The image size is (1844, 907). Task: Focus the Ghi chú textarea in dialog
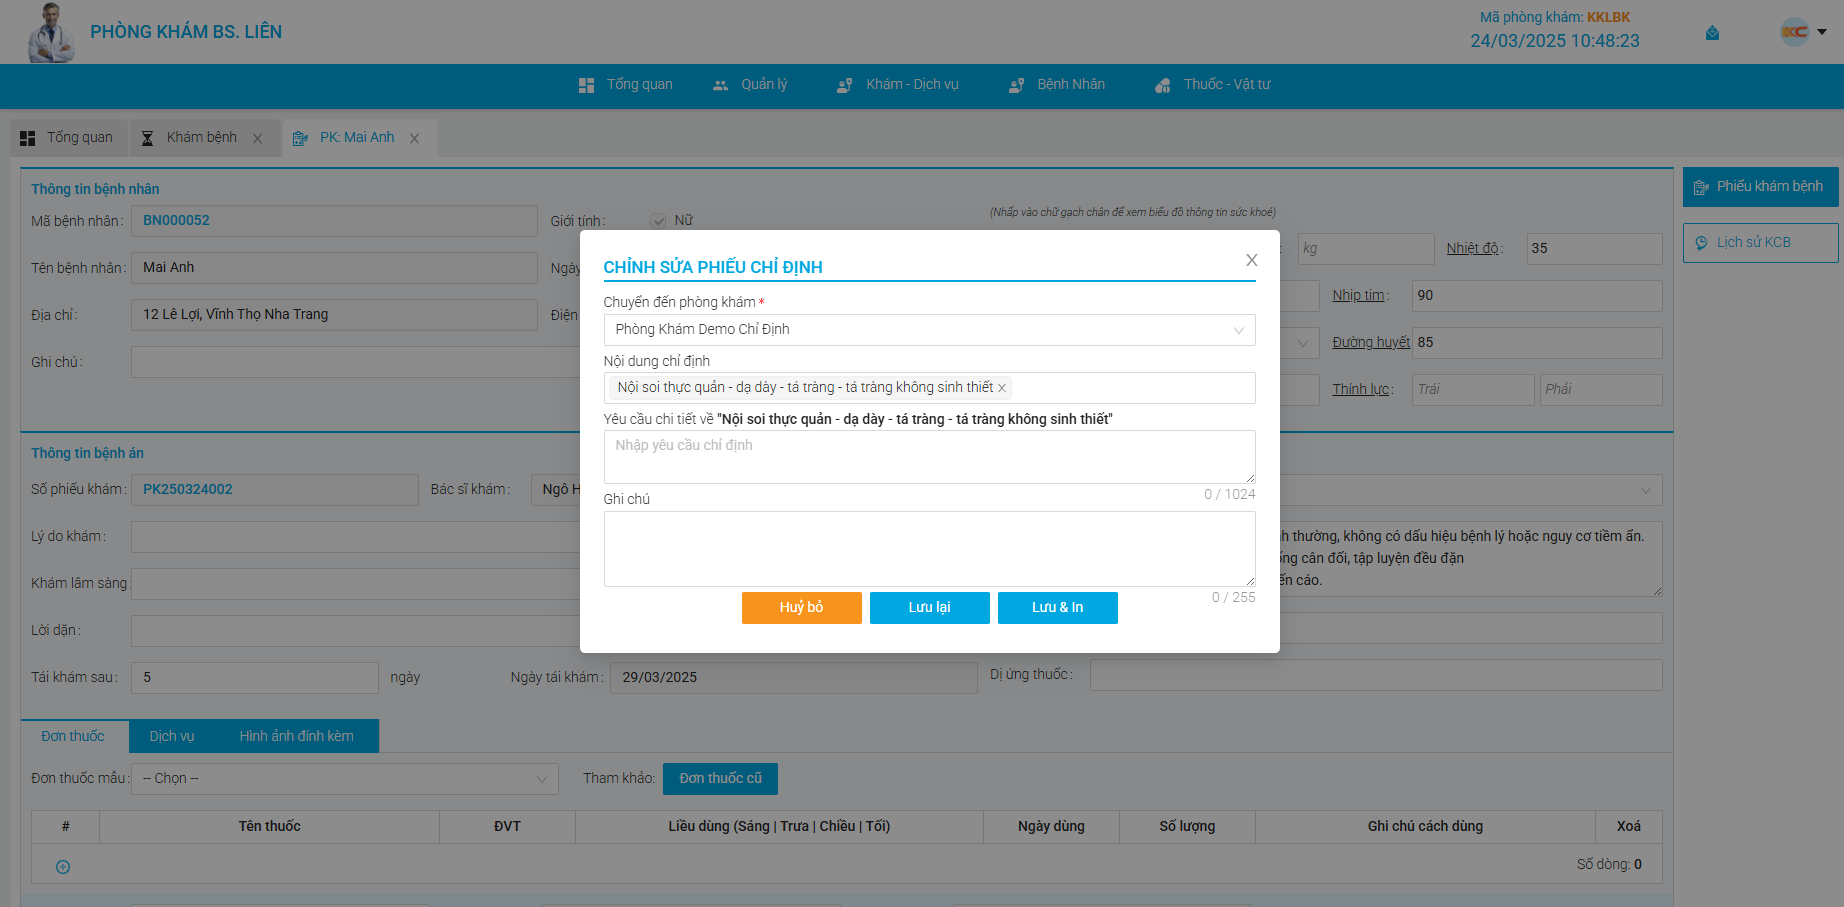(929, 549)
